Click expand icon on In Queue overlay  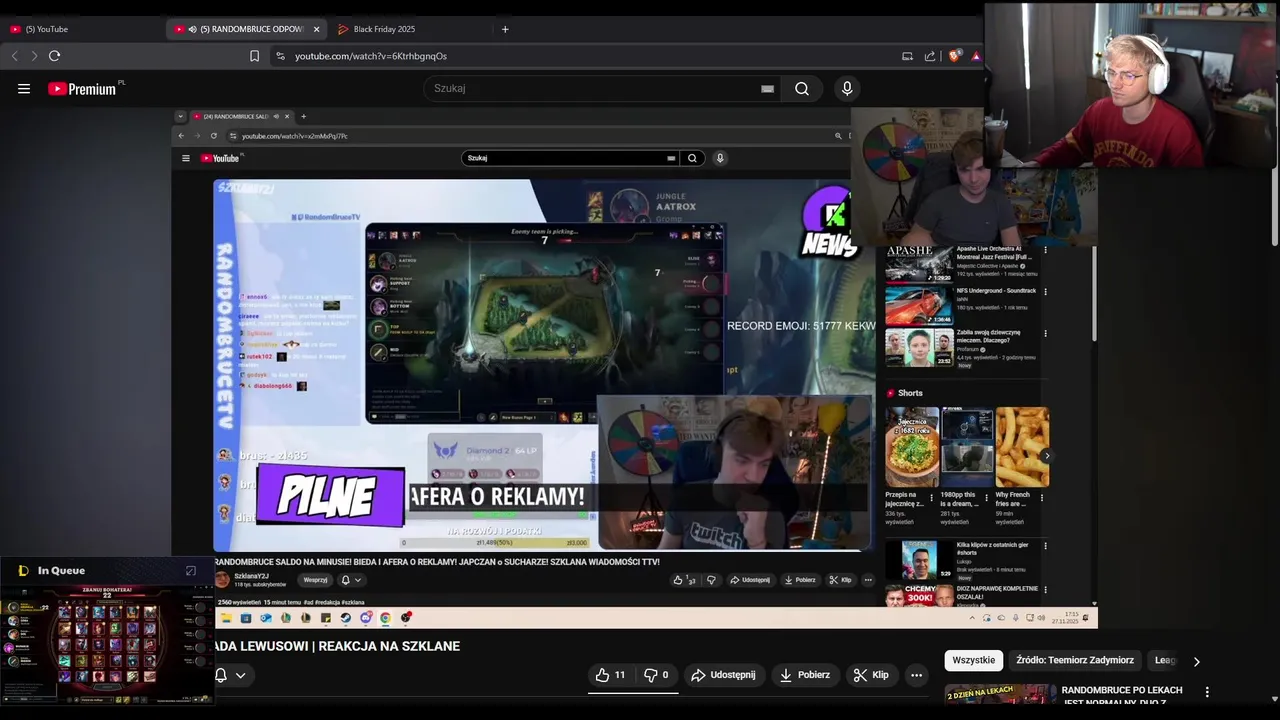191,571
